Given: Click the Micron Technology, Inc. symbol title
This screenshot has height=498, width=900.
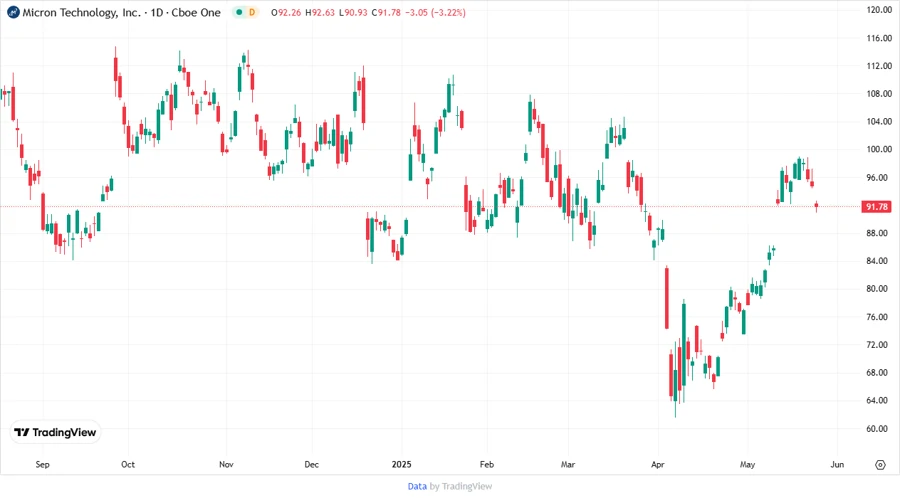Looking at the screenshot, I should pyautogui.click(x=82, y=12).
